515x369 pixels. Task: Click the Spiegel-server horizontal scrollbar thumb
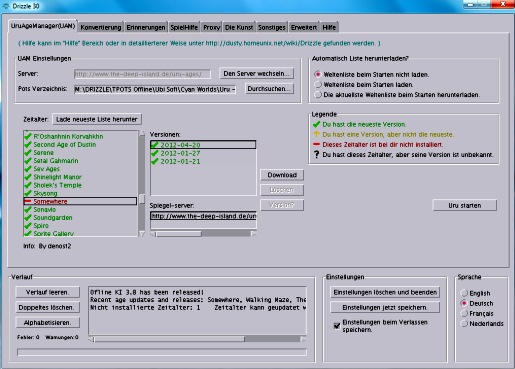click(179, 234)
